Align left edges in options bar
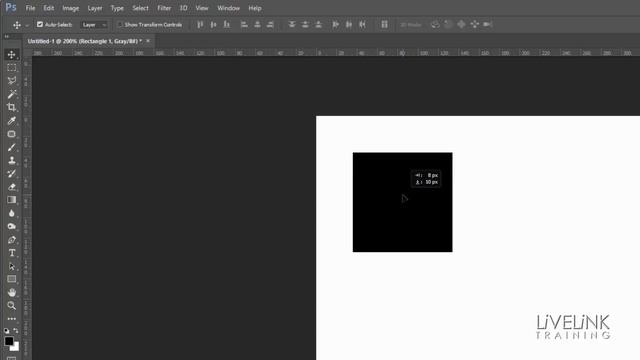Viewport: 640px width, 360px height. pyautogui.click(x=244, y=24)
